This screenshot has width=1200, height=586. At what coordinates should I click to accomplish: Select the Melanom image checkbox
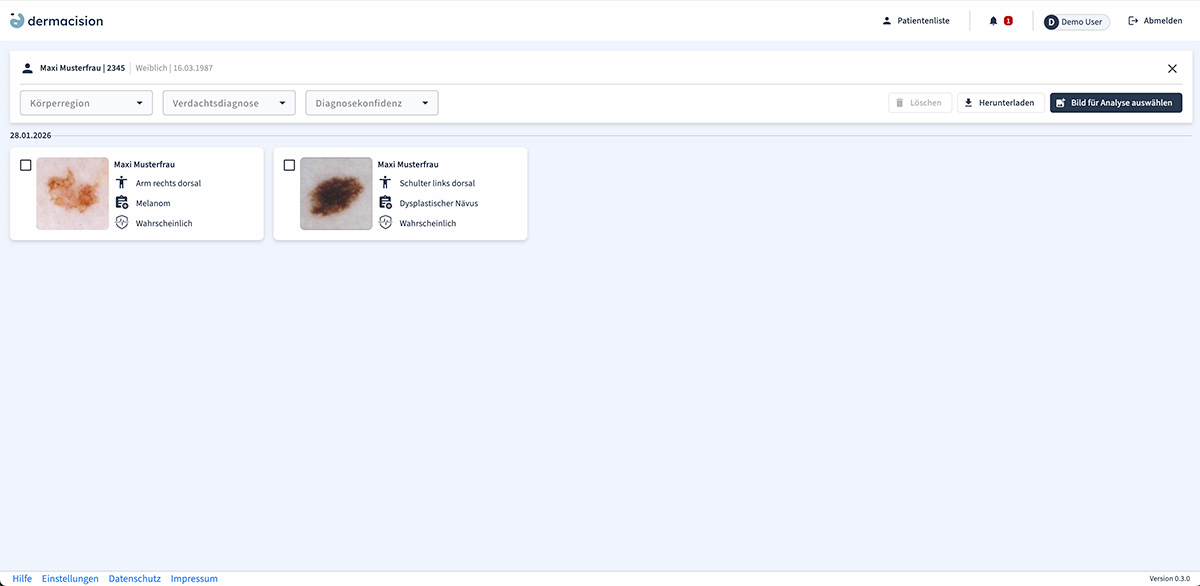[26, 165]
